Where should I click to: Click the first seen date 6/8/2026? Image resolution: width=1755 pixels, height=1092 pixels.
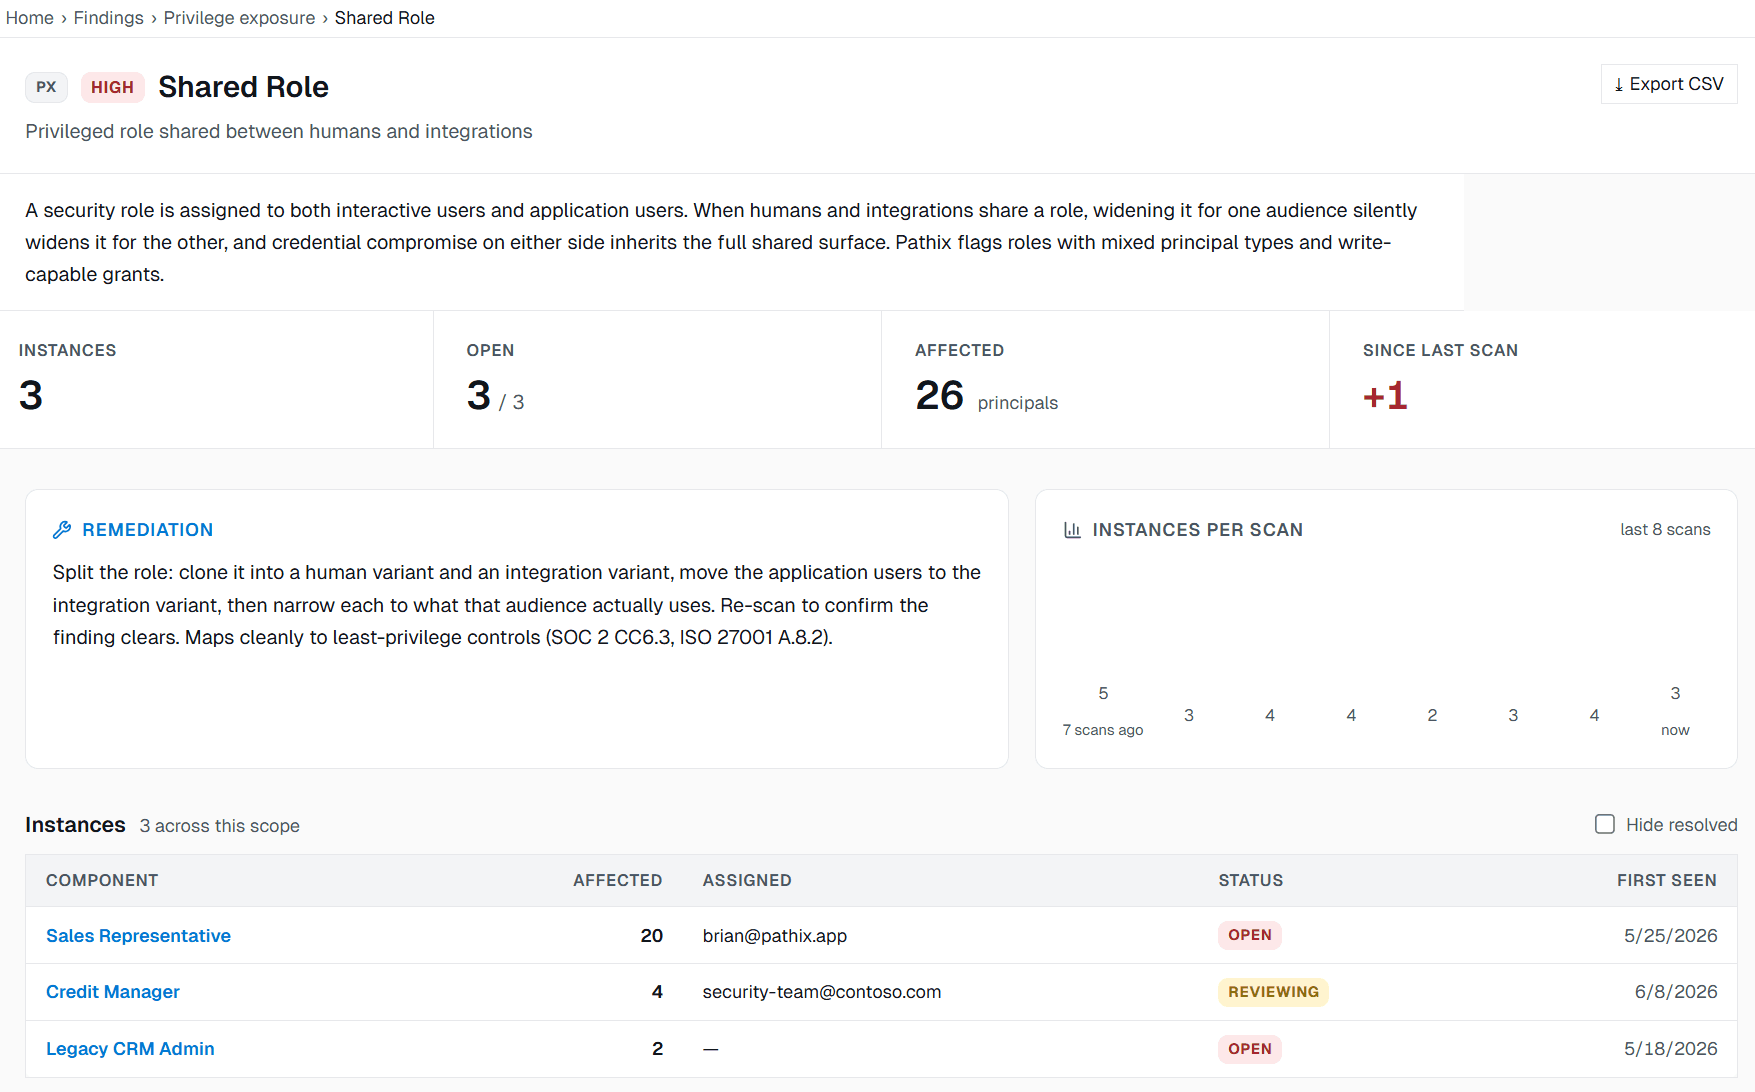pyautogui.click(x=1676, y=992)
